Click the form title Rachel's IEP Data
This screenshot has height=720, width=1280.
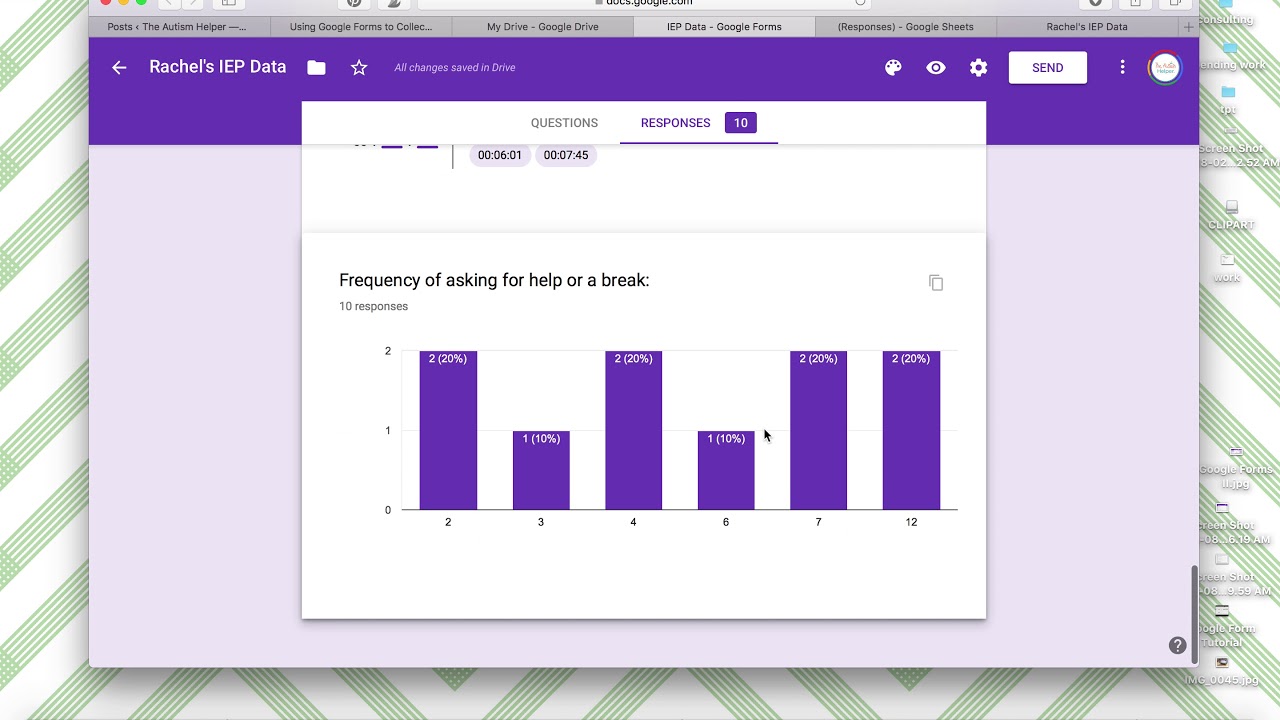[x=218, y=67]
